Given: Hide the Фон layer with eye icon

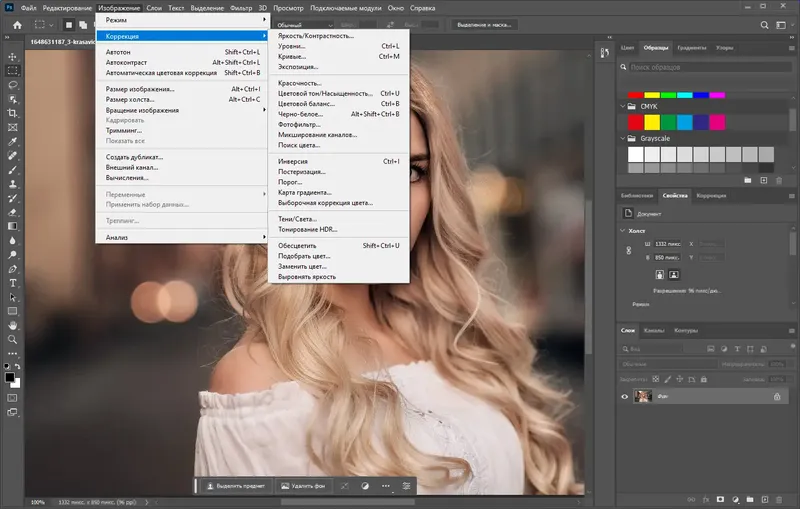Looking at the screenshot, I should 625,397.
